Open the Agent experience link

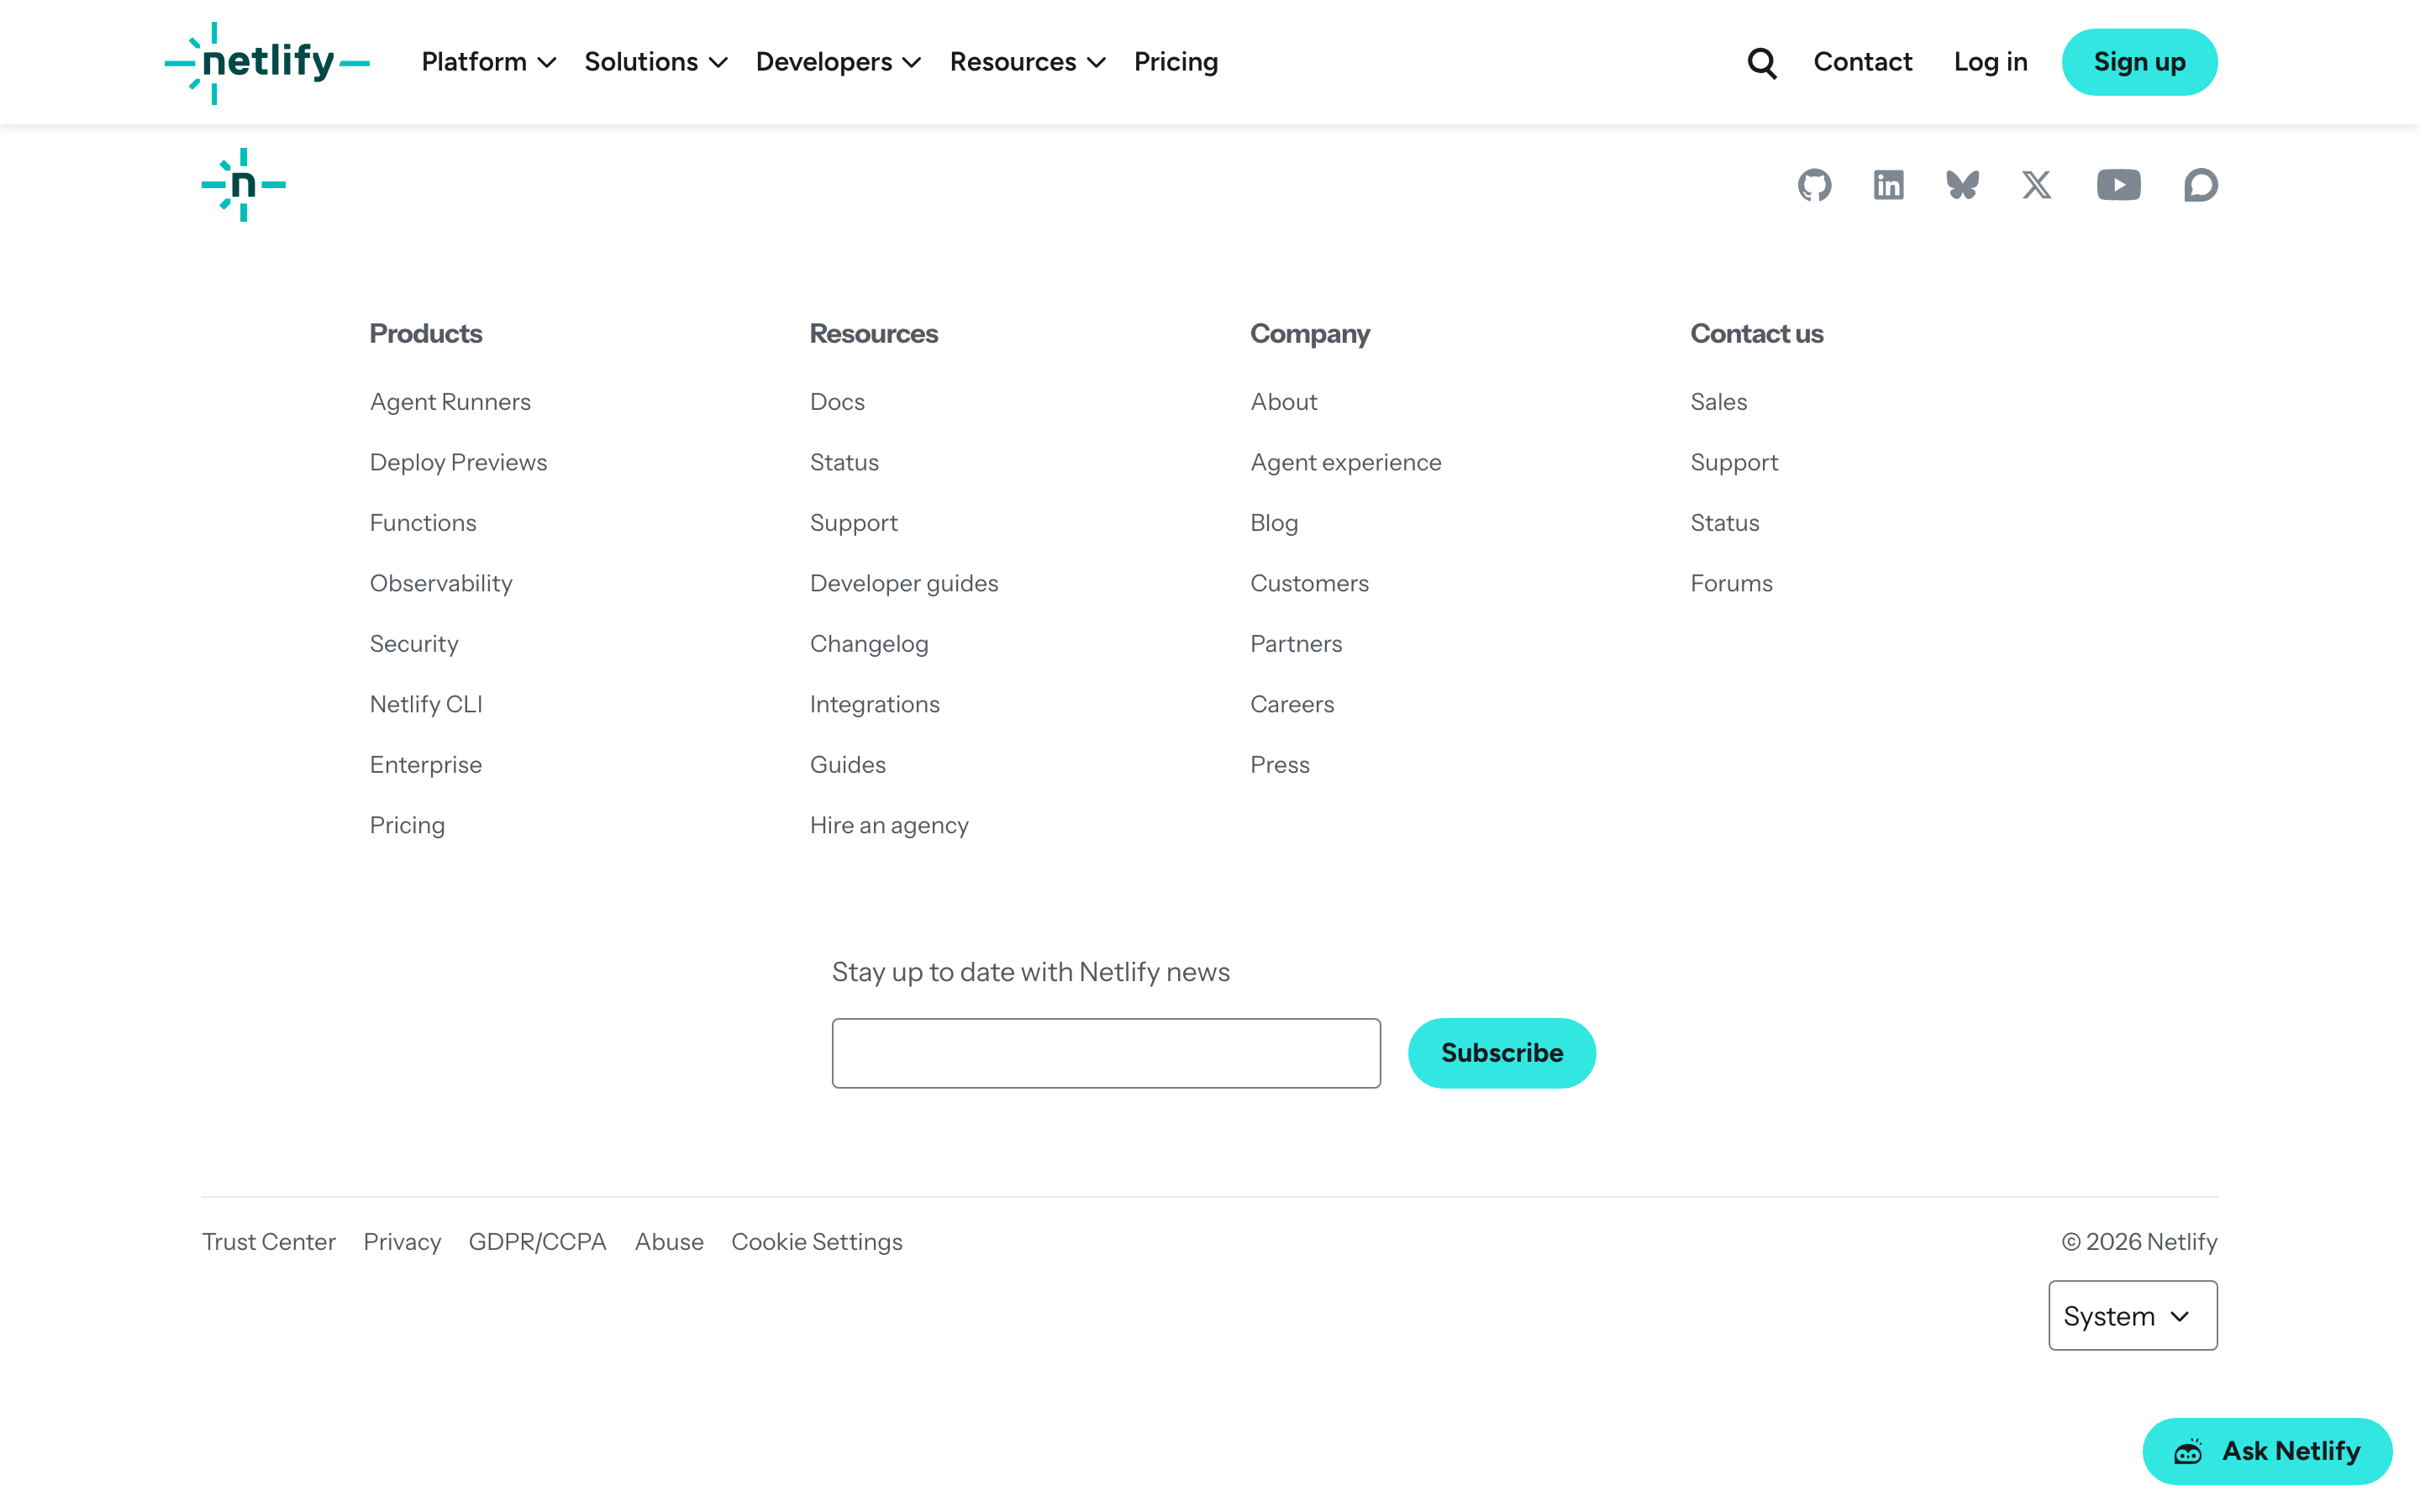click(1345, 462)
